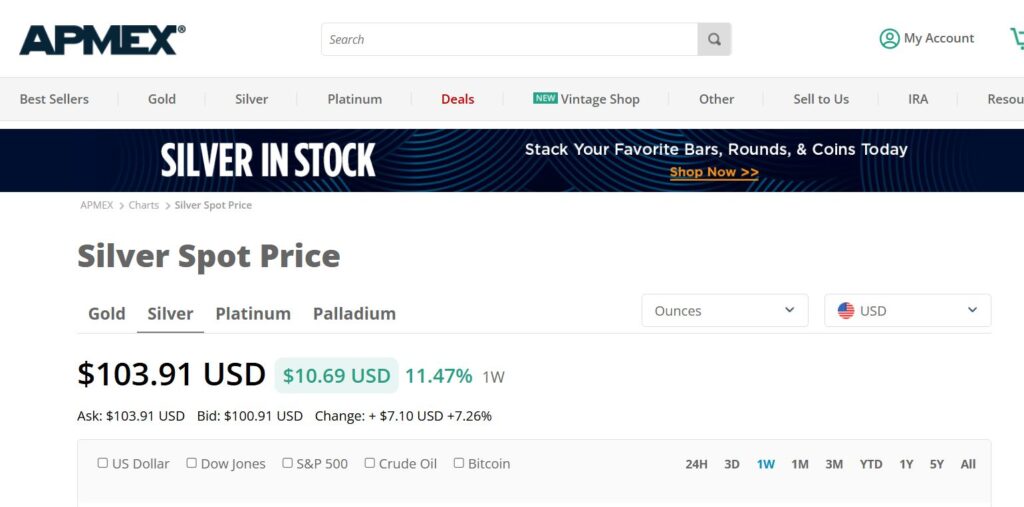Go to the Vintage Shop menu
This screenshot has width=1024, height=507.
[599, 99]
